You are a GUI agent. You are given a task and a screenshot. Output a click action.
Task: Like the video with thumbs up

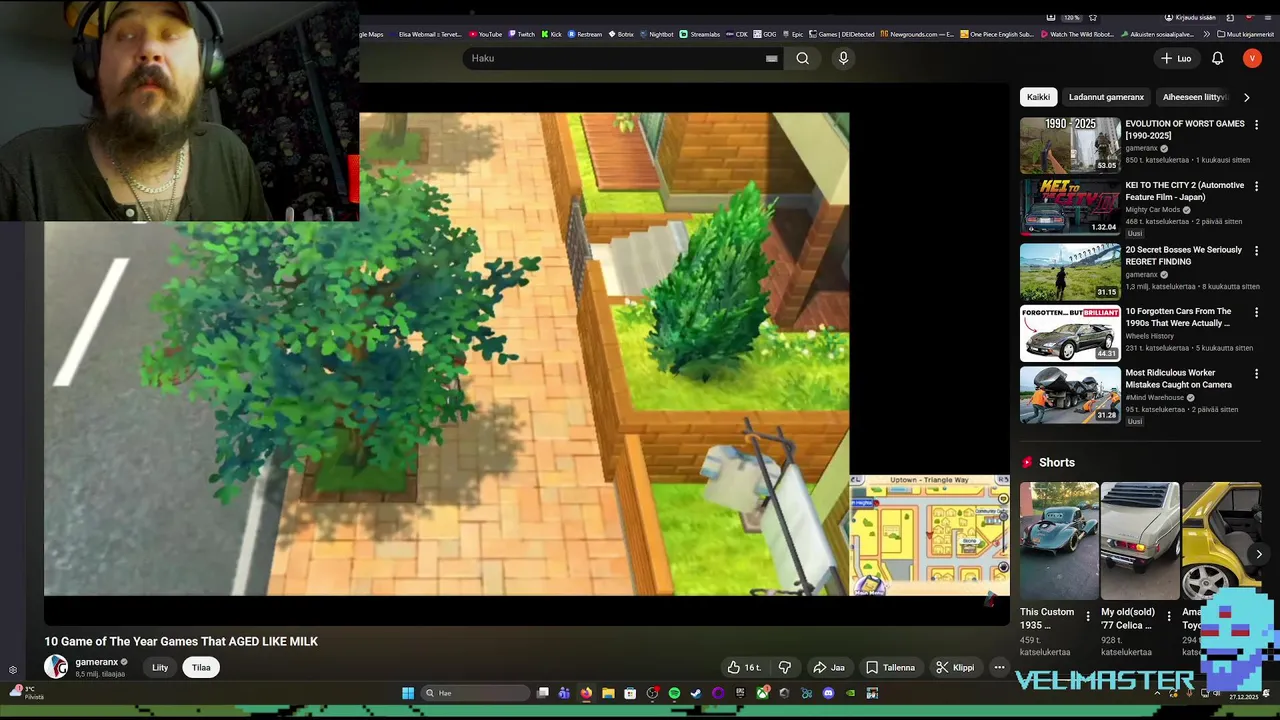pyautogui.click(x=744, y=667)
